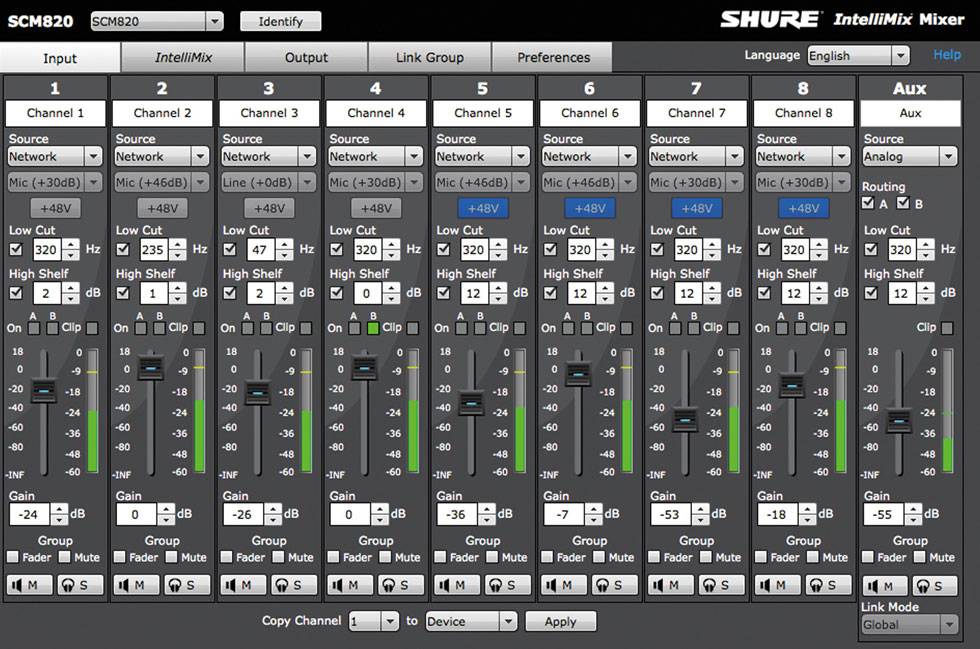Mute the Aux channel speaker button
The height and width of the screenshot is (649, 980).
[885, 586]
